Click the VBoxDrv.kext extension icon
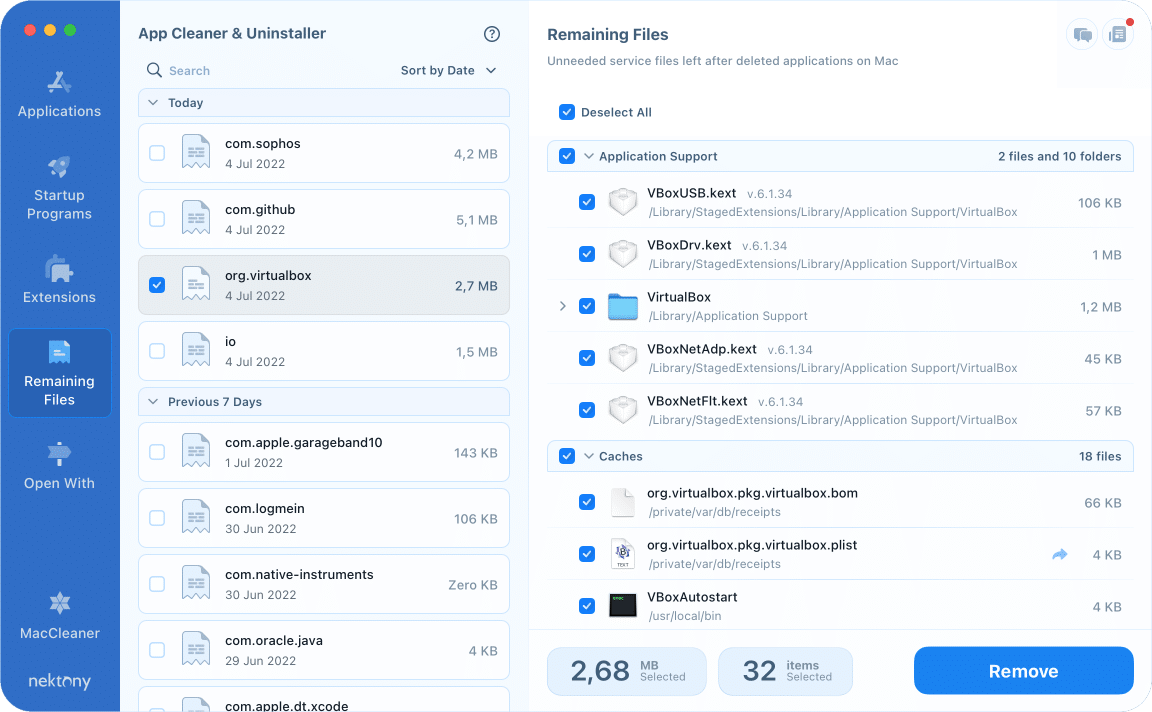 623,254
